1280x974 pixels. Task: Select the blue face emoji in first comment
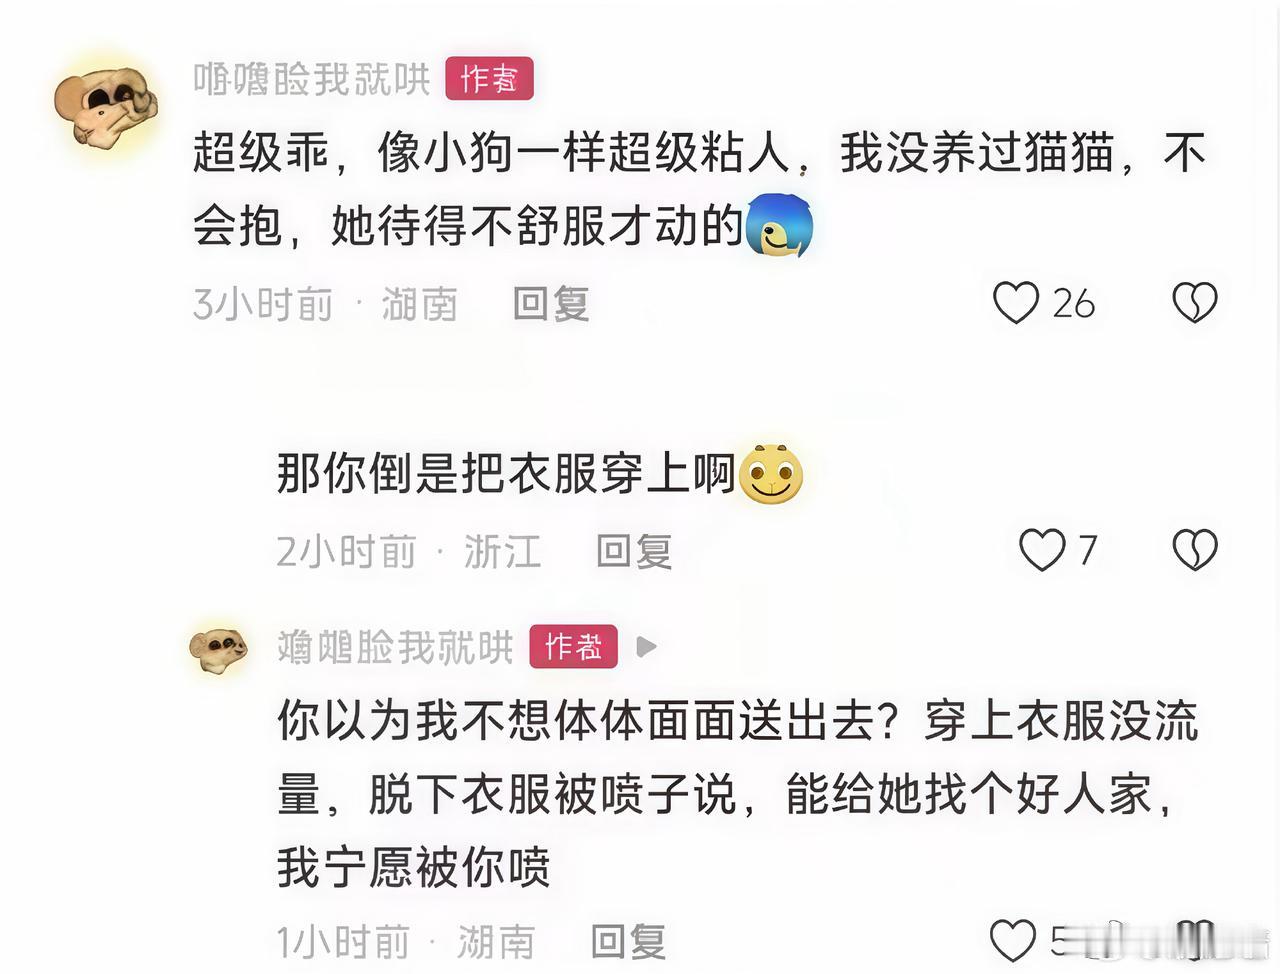coord(779,225)
